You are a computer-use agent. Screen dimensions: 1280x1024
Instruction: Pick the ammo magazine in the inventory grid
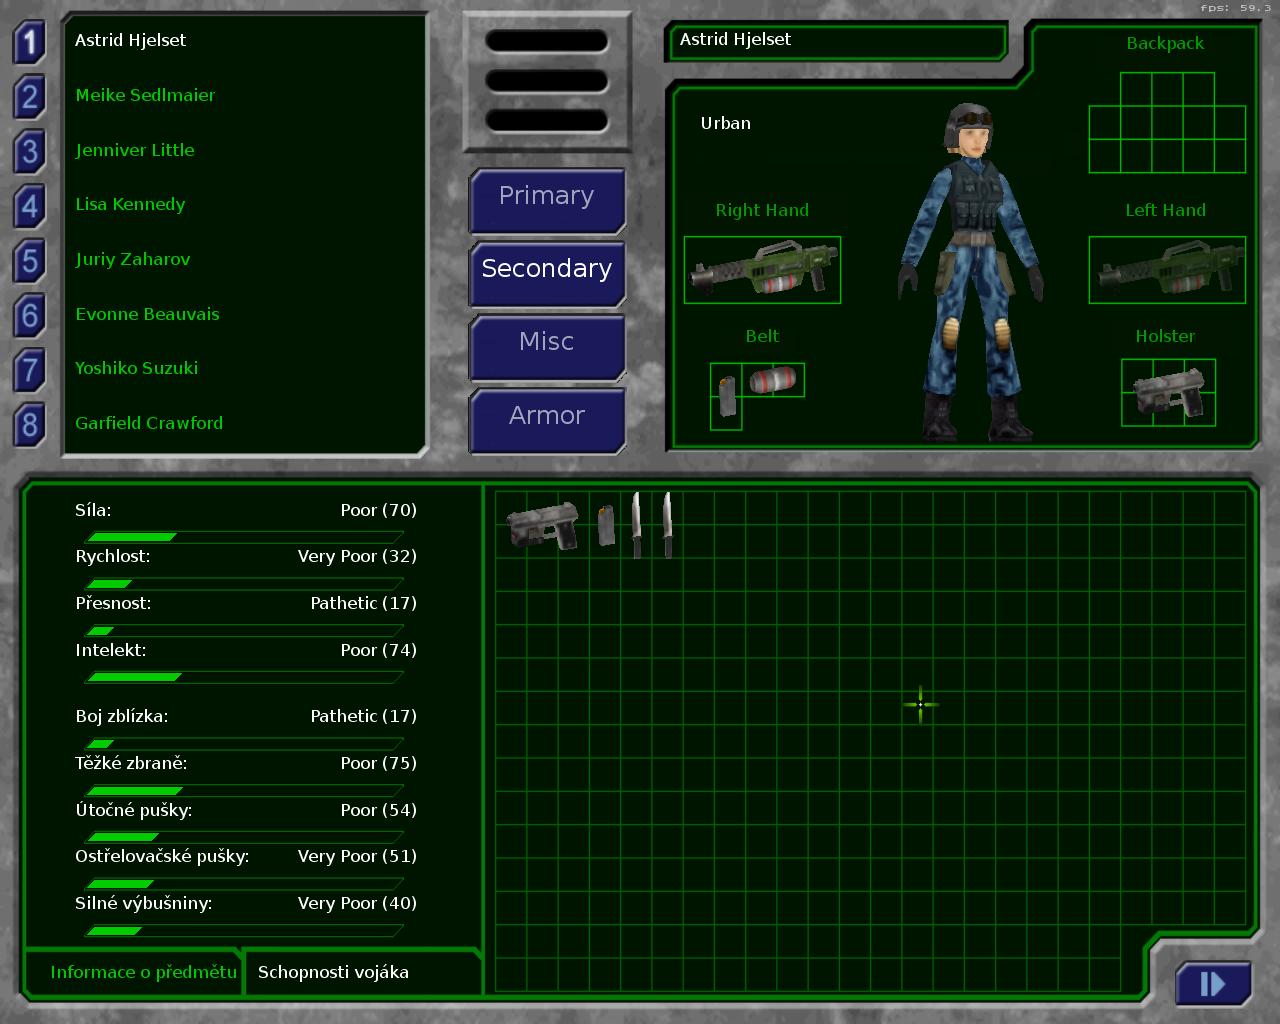606,525
